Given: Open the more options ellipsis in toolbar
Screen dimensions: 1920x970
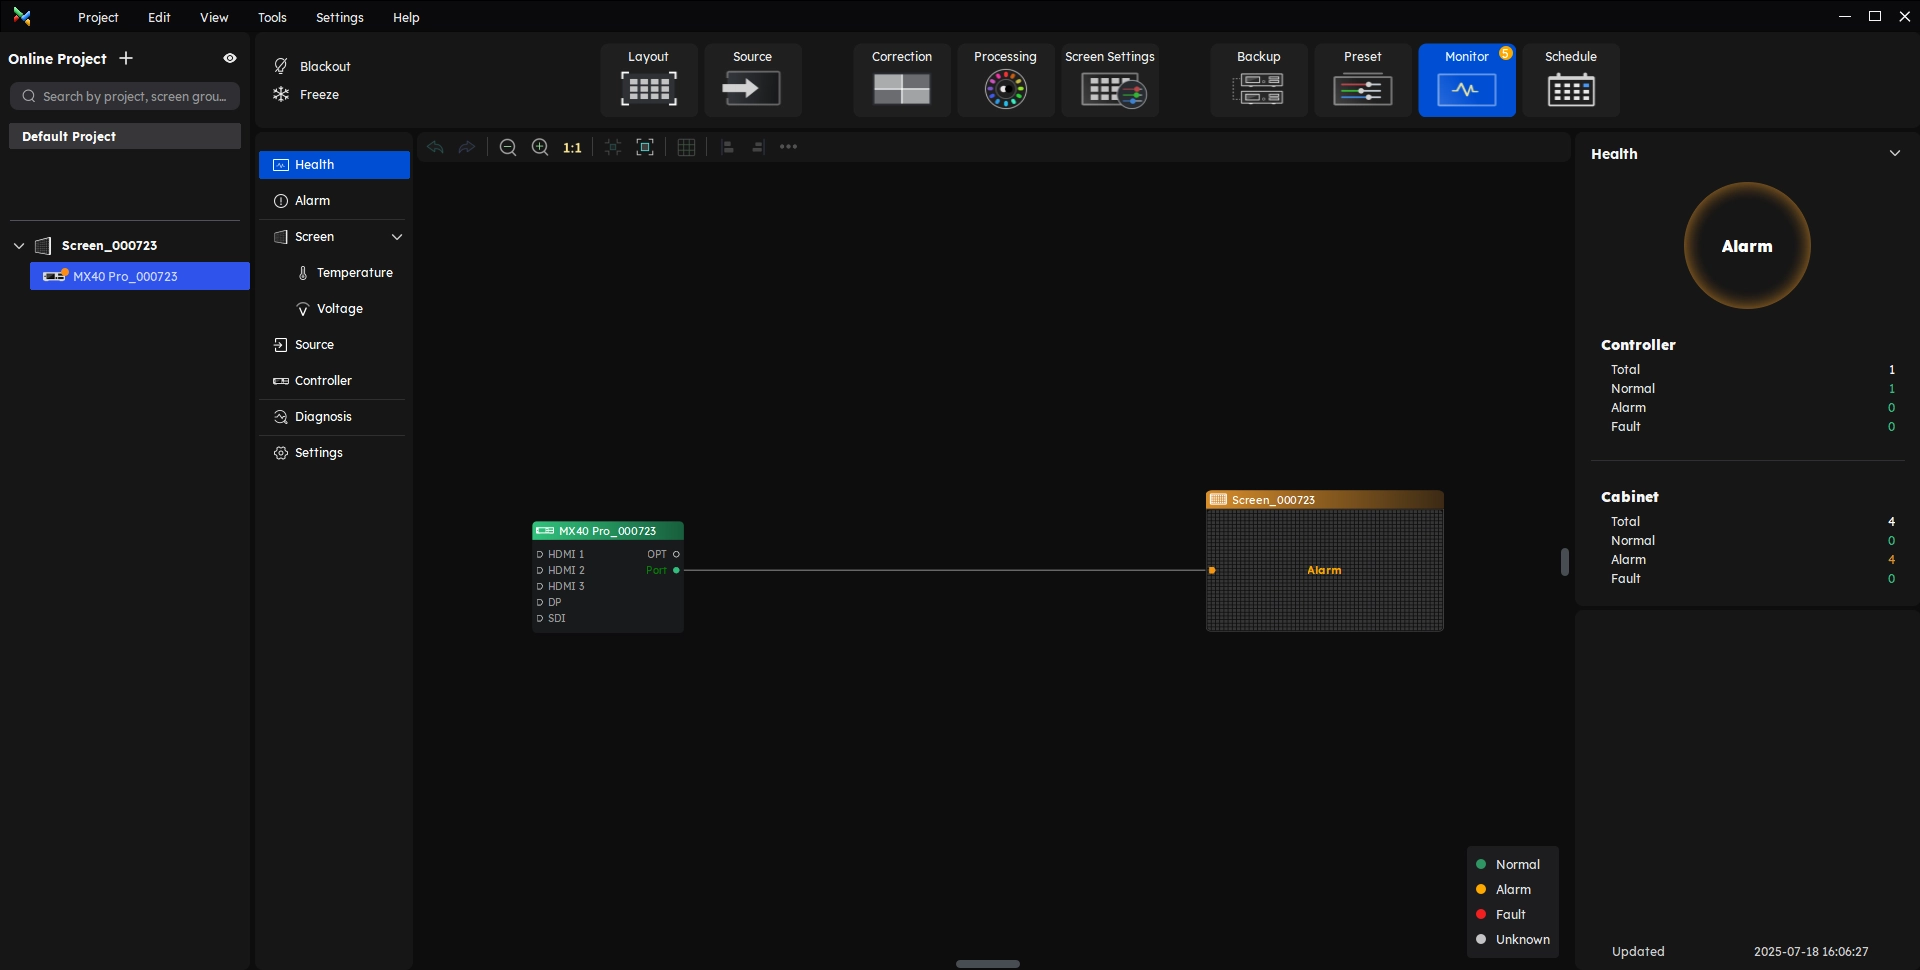Looking at the screenshot, I should click(x=789, y=147).
